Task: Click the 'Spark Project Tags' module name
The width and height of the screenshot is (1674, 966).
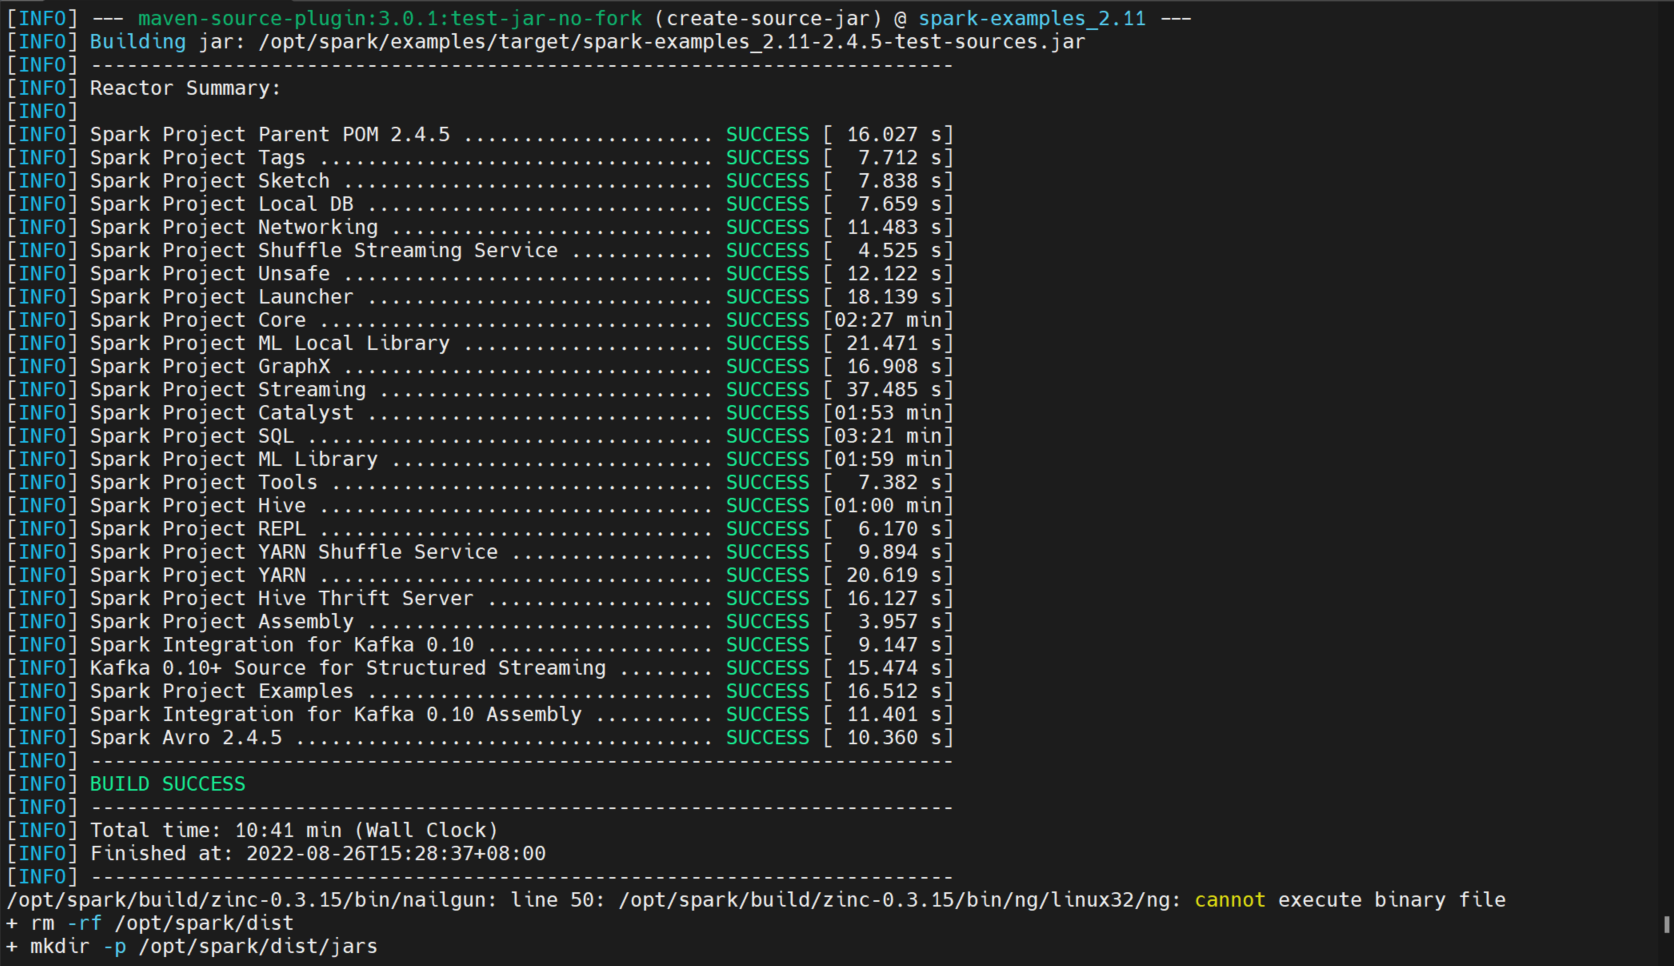Action: click(x=198, y=158)
